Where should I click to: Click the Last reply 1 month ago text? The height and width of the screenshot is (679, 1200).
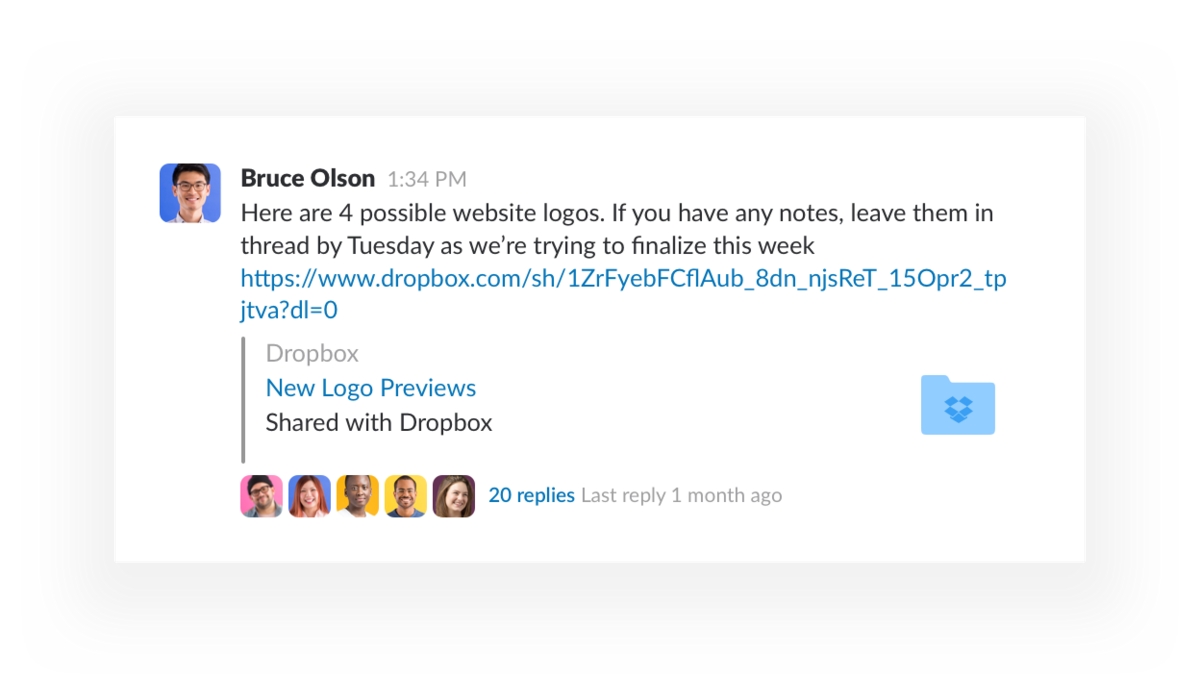tap(681, 495)
